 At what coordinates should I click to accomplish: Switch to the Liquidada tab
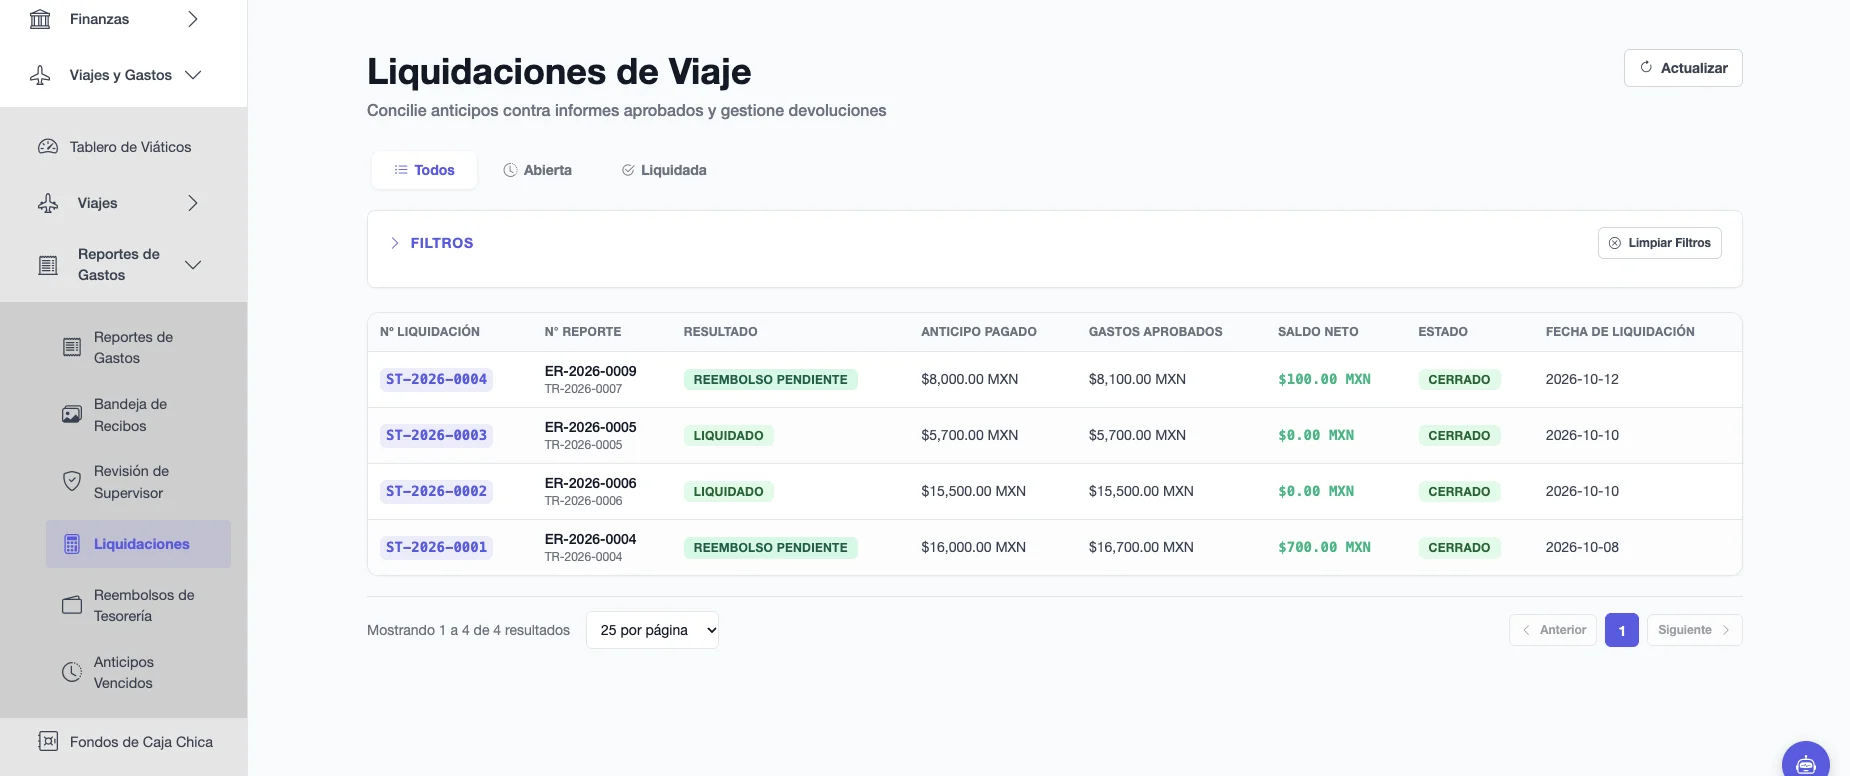tap(664, 170)
